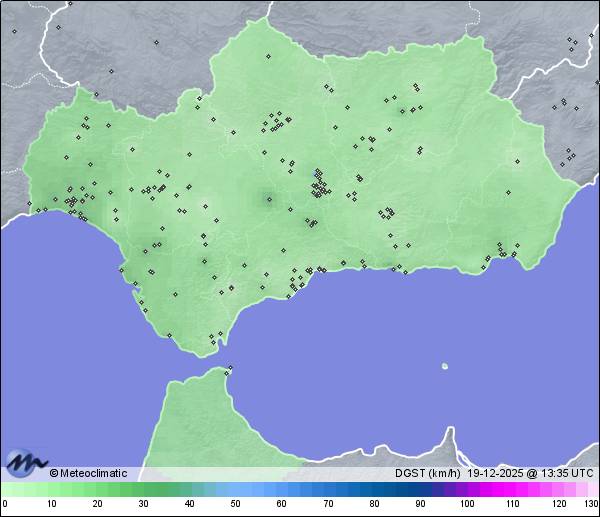Click the magenta legend color at 110 km/h
The image size is (600, 517).
(x=512, y=489)
